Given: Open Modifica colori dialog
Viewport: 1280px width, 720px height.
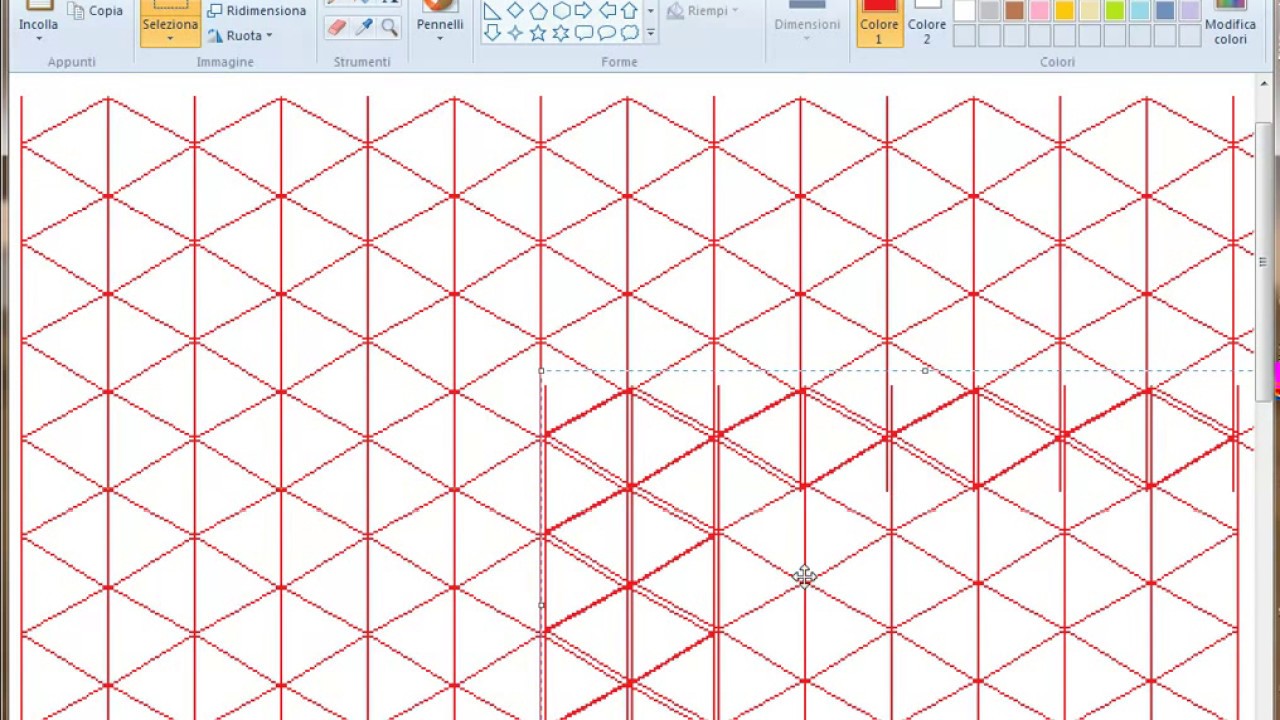Looking at the screenshot, I should [1231, 24].
